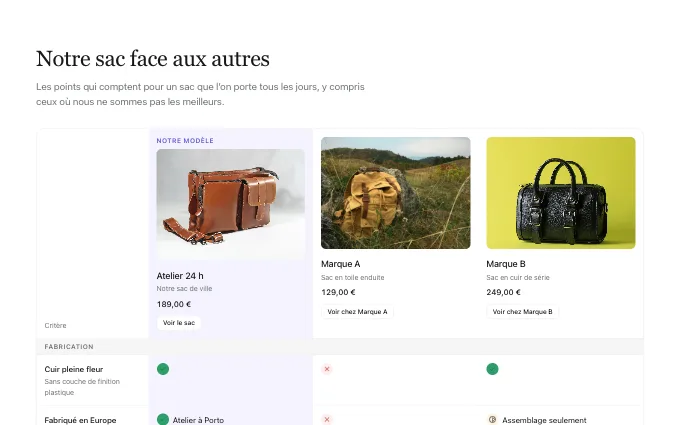Click the 'Critère' column header
Screen dimensions: 680x425
(56, 325)
